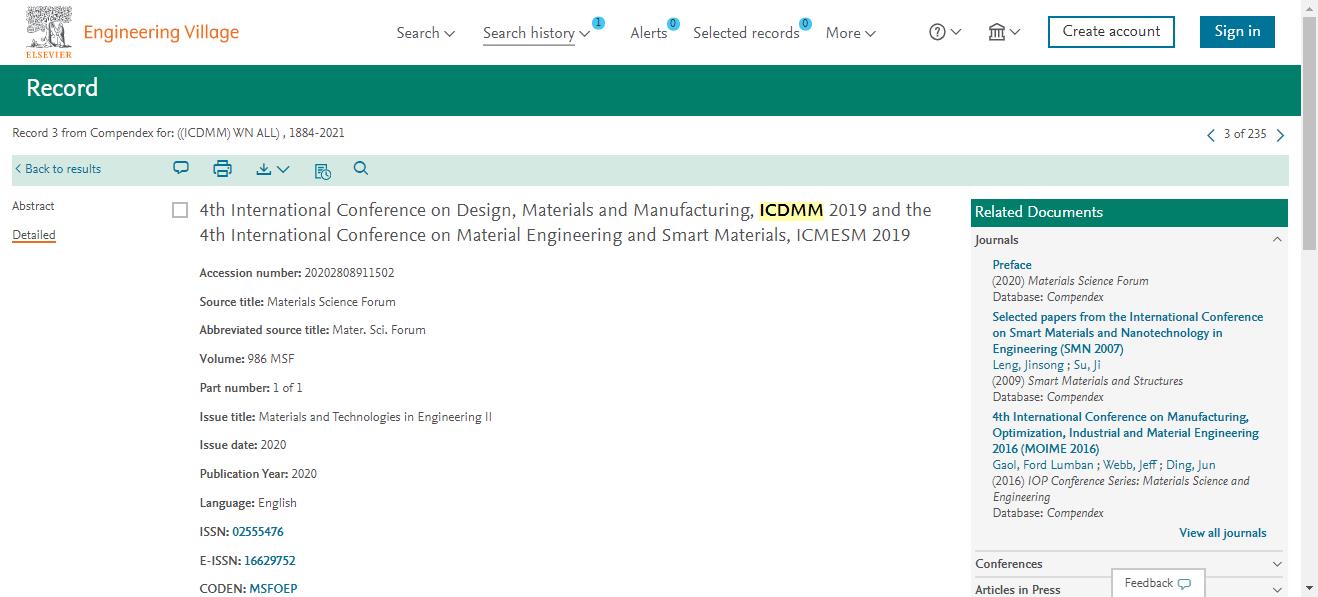Viewport: 1318px width, 597px height.
Task: Click the comment bubble icon in toolbar
Action: point(181,169)
